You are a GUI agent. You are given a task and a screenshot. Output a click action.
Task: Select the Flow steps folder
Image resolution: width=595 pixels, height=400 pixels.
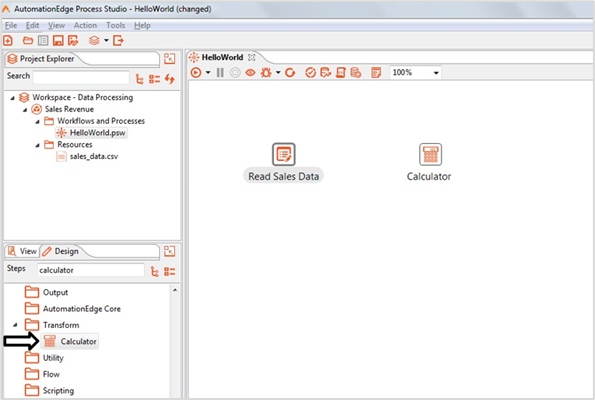(51, 374)
